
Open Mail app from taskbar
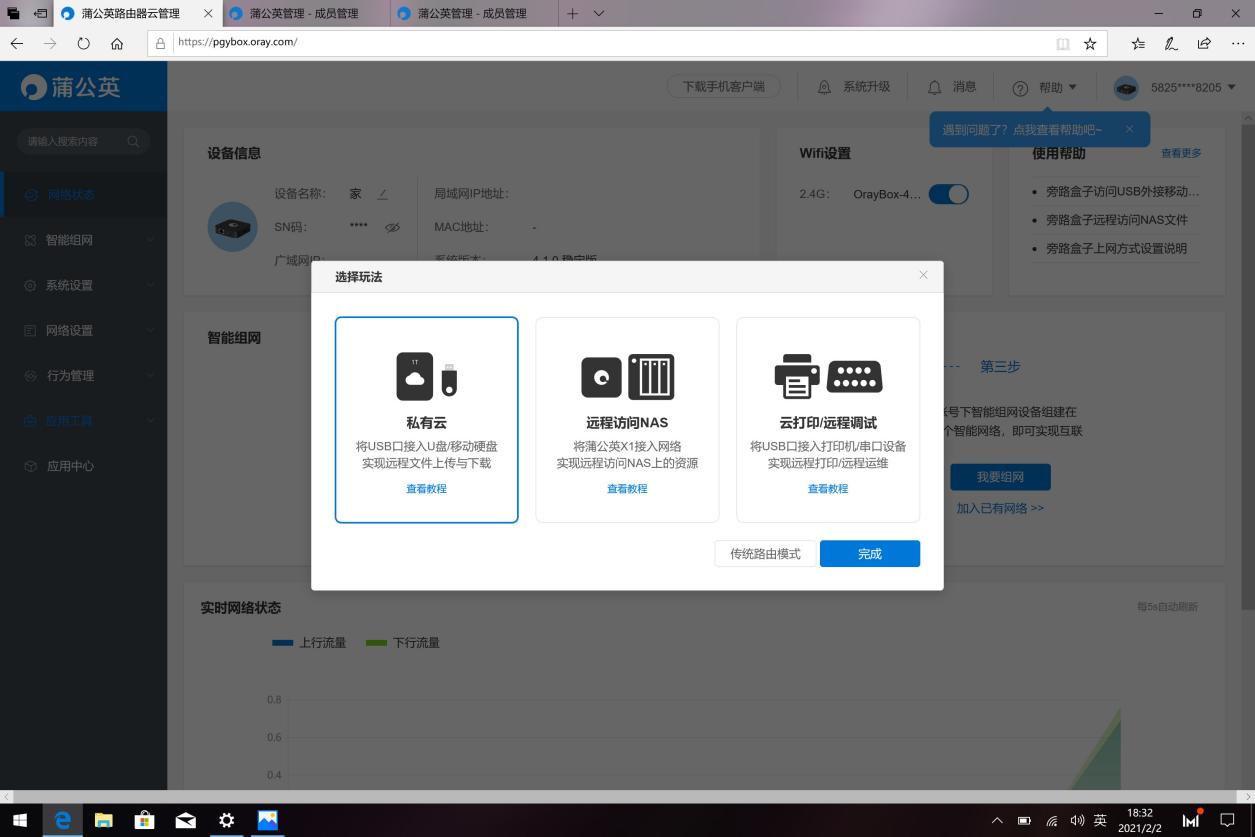[185, 820]
